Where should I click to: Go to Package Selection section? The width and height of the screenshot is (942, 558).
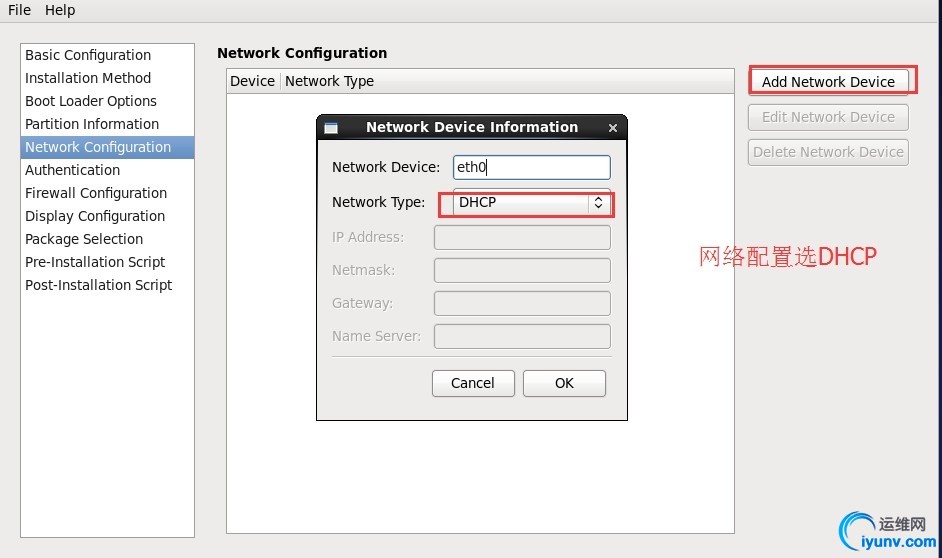84,239
